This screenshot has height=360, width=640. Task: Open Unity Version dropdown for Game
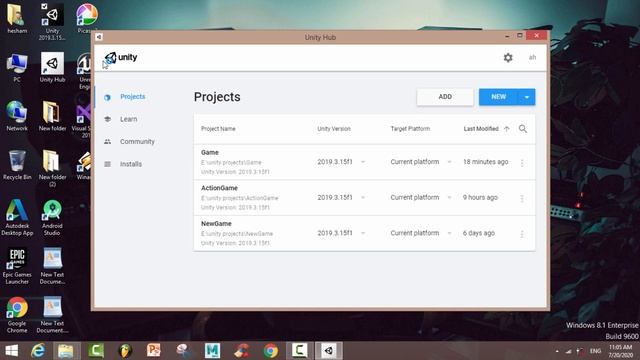click(x=363, y=162)
